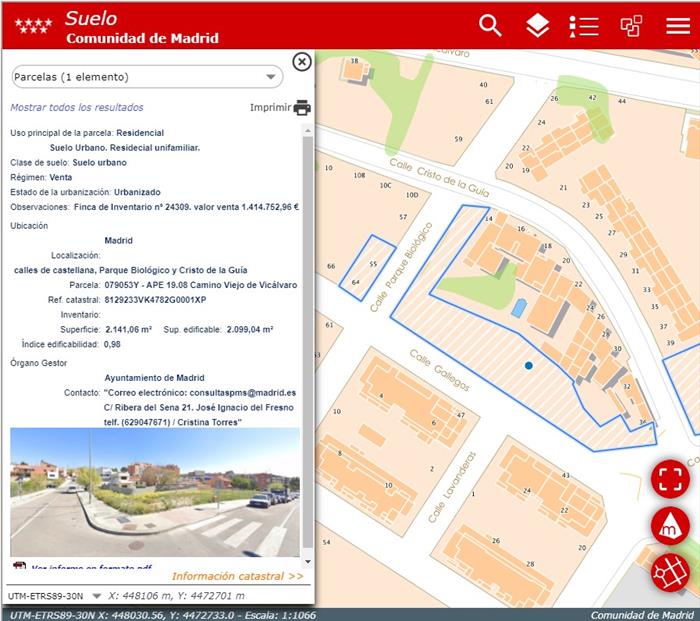This screenshot has height=621, width=700.
Task: Expand the Parcelas (1 elemento) dropdown
Action: pyautogui.click(x=148, y=77)
